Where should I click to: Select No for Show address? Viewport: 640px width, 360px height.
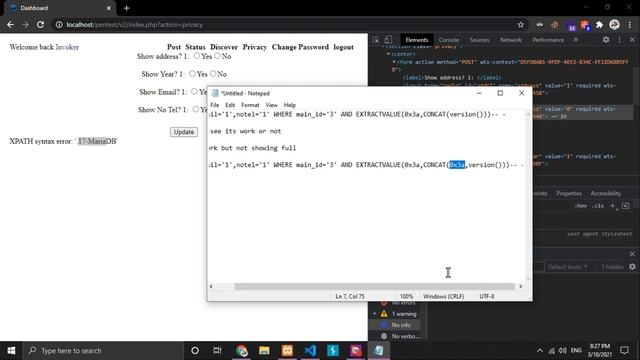[x=217, y=56]
